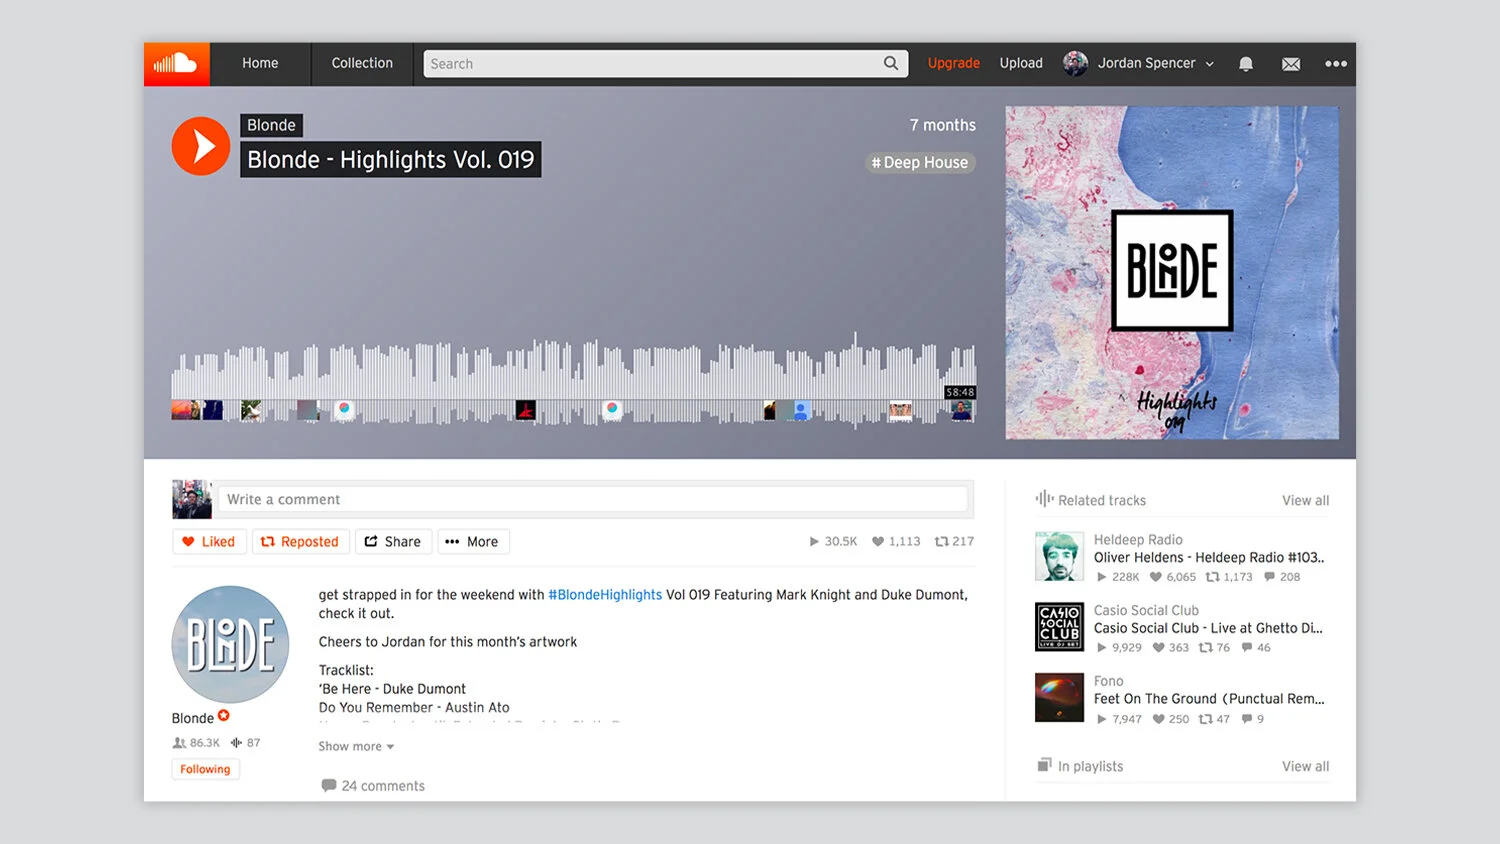
Task: Open the messages envelope icon
Action: [1291, 64]
